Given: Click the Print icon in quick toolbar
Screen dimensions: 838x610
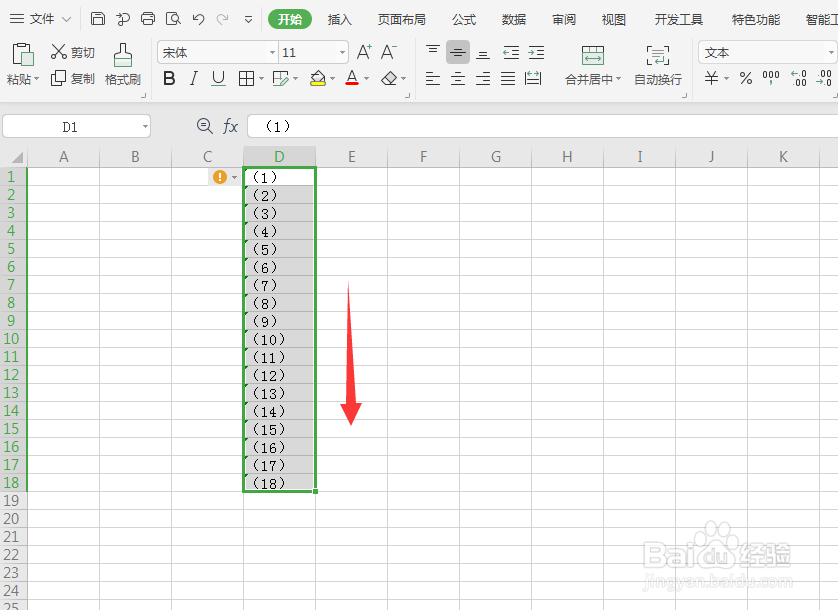Looking at the screenshot, I should tap(148, 19).
